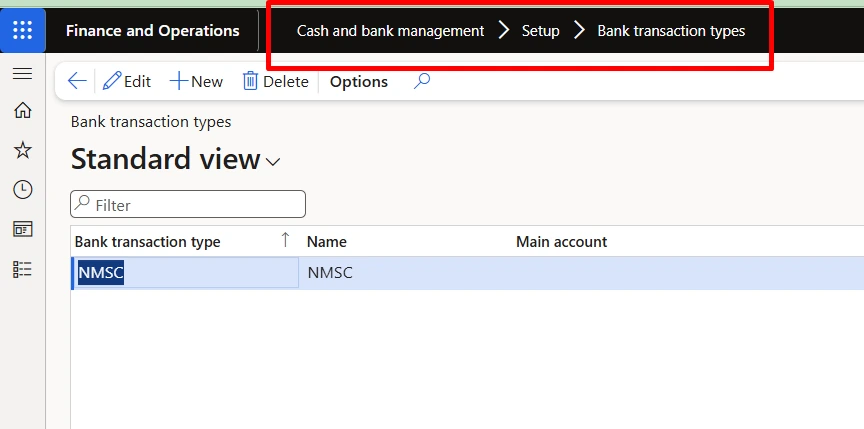Sort by Bank transaction type column header
864x429 pixels.
click(x=148, y=242)
